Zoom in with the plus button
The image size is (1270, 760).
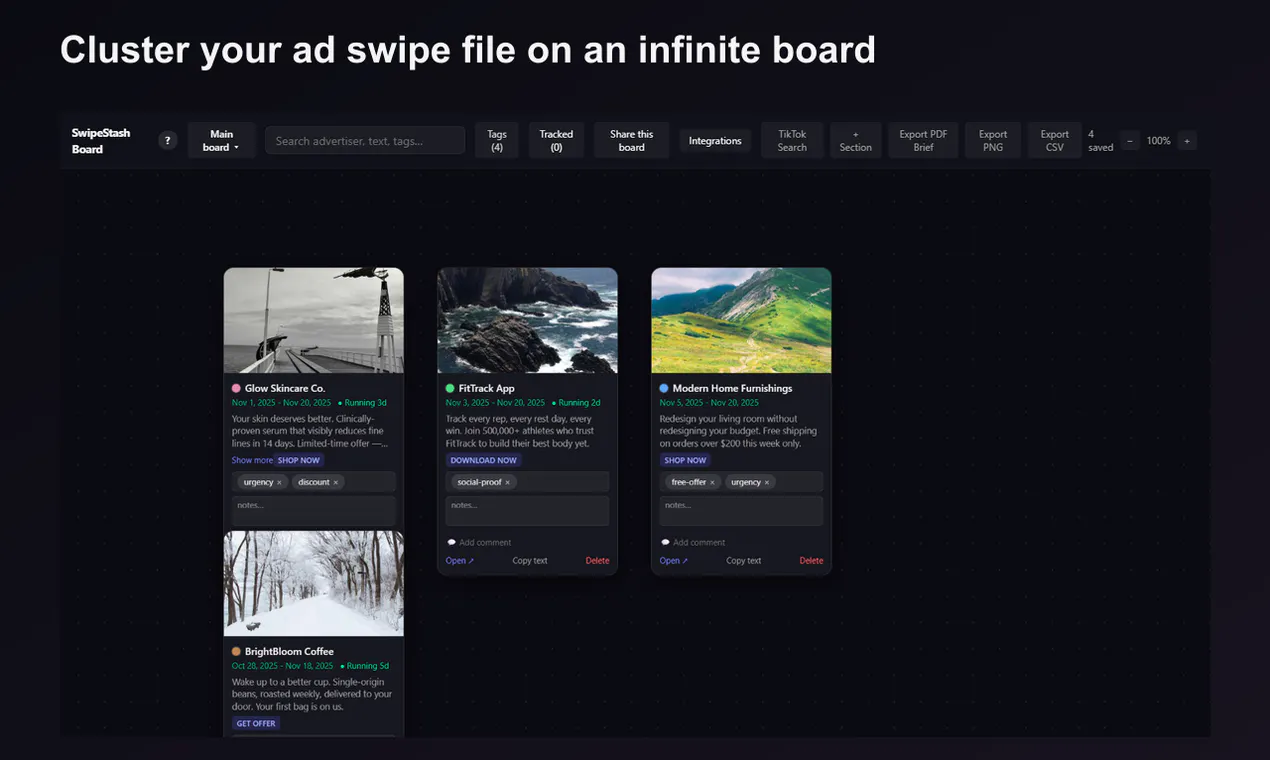pyautogui.click(x=1187, y=141)
